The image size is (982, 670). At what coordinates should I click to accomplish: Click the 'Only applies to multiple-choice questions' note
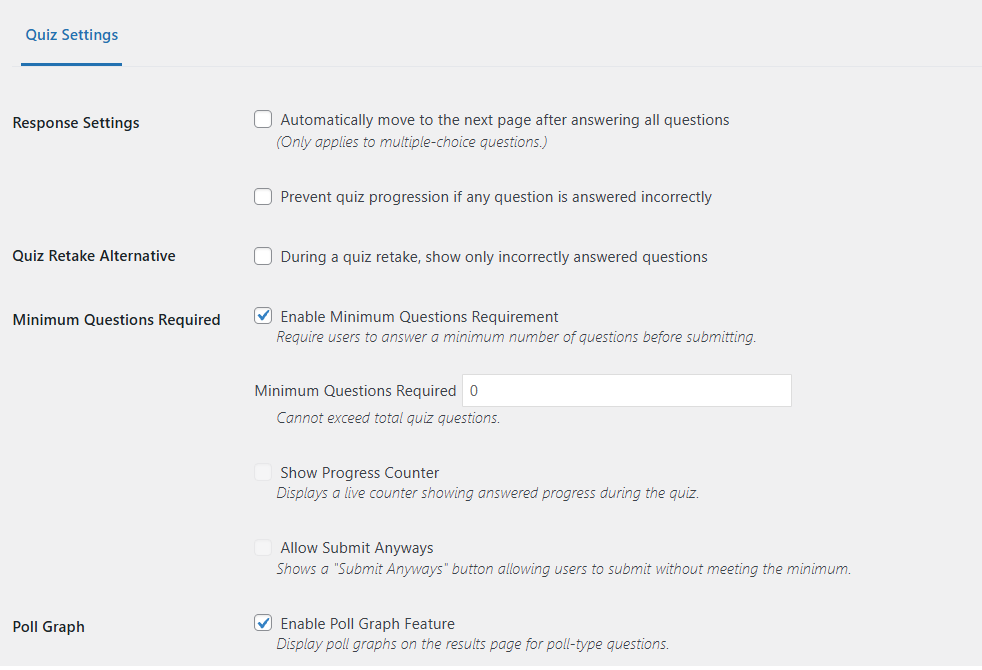(x=412, y=142)
